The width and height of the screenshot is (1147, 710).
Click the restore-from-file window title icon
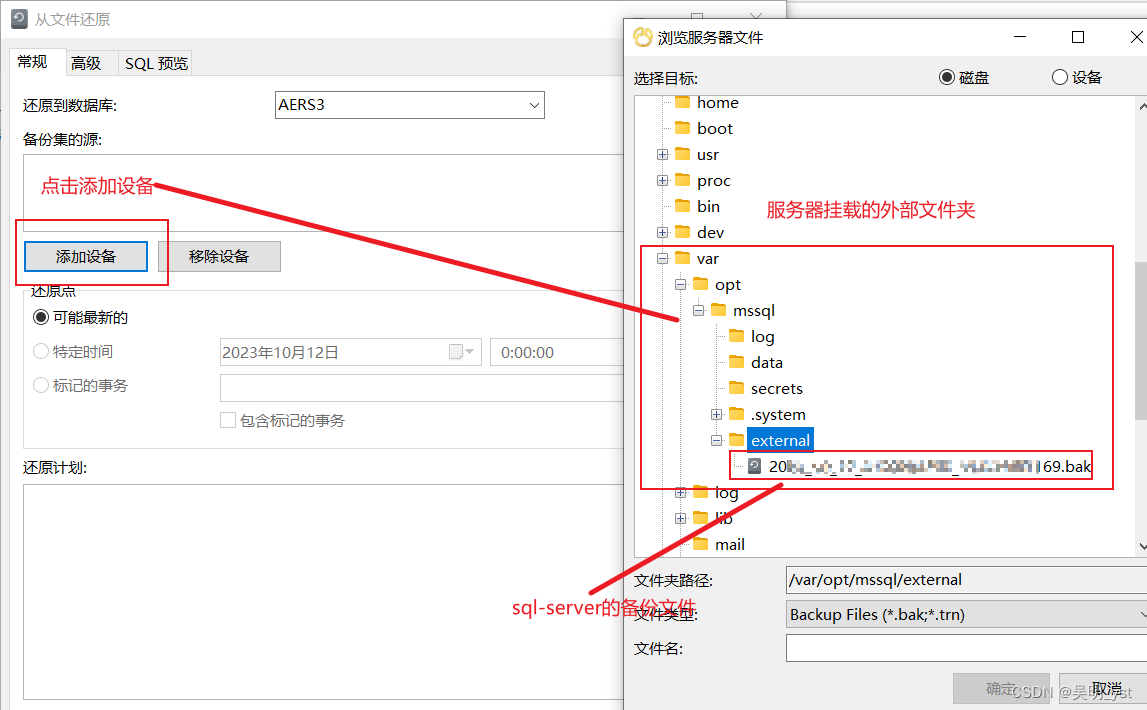pyautogui.click(x=20, y=19)
